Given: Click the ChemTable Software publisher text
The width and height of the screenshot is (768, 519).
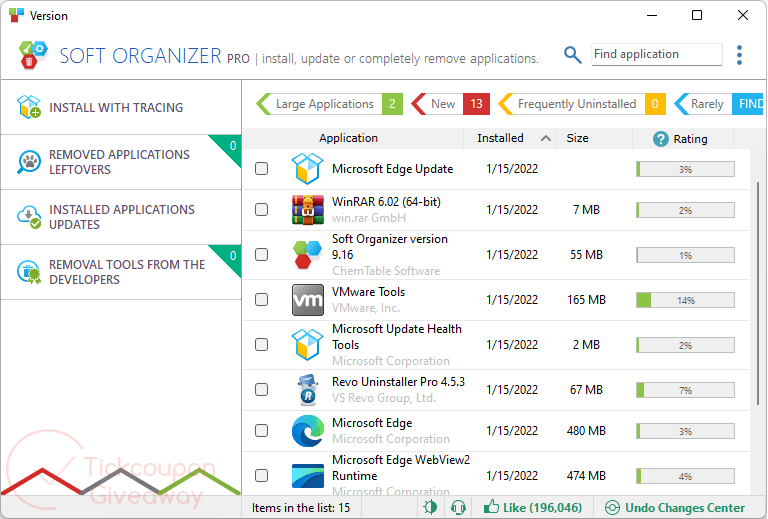Looking at the screenshot, I should point(386,271).
